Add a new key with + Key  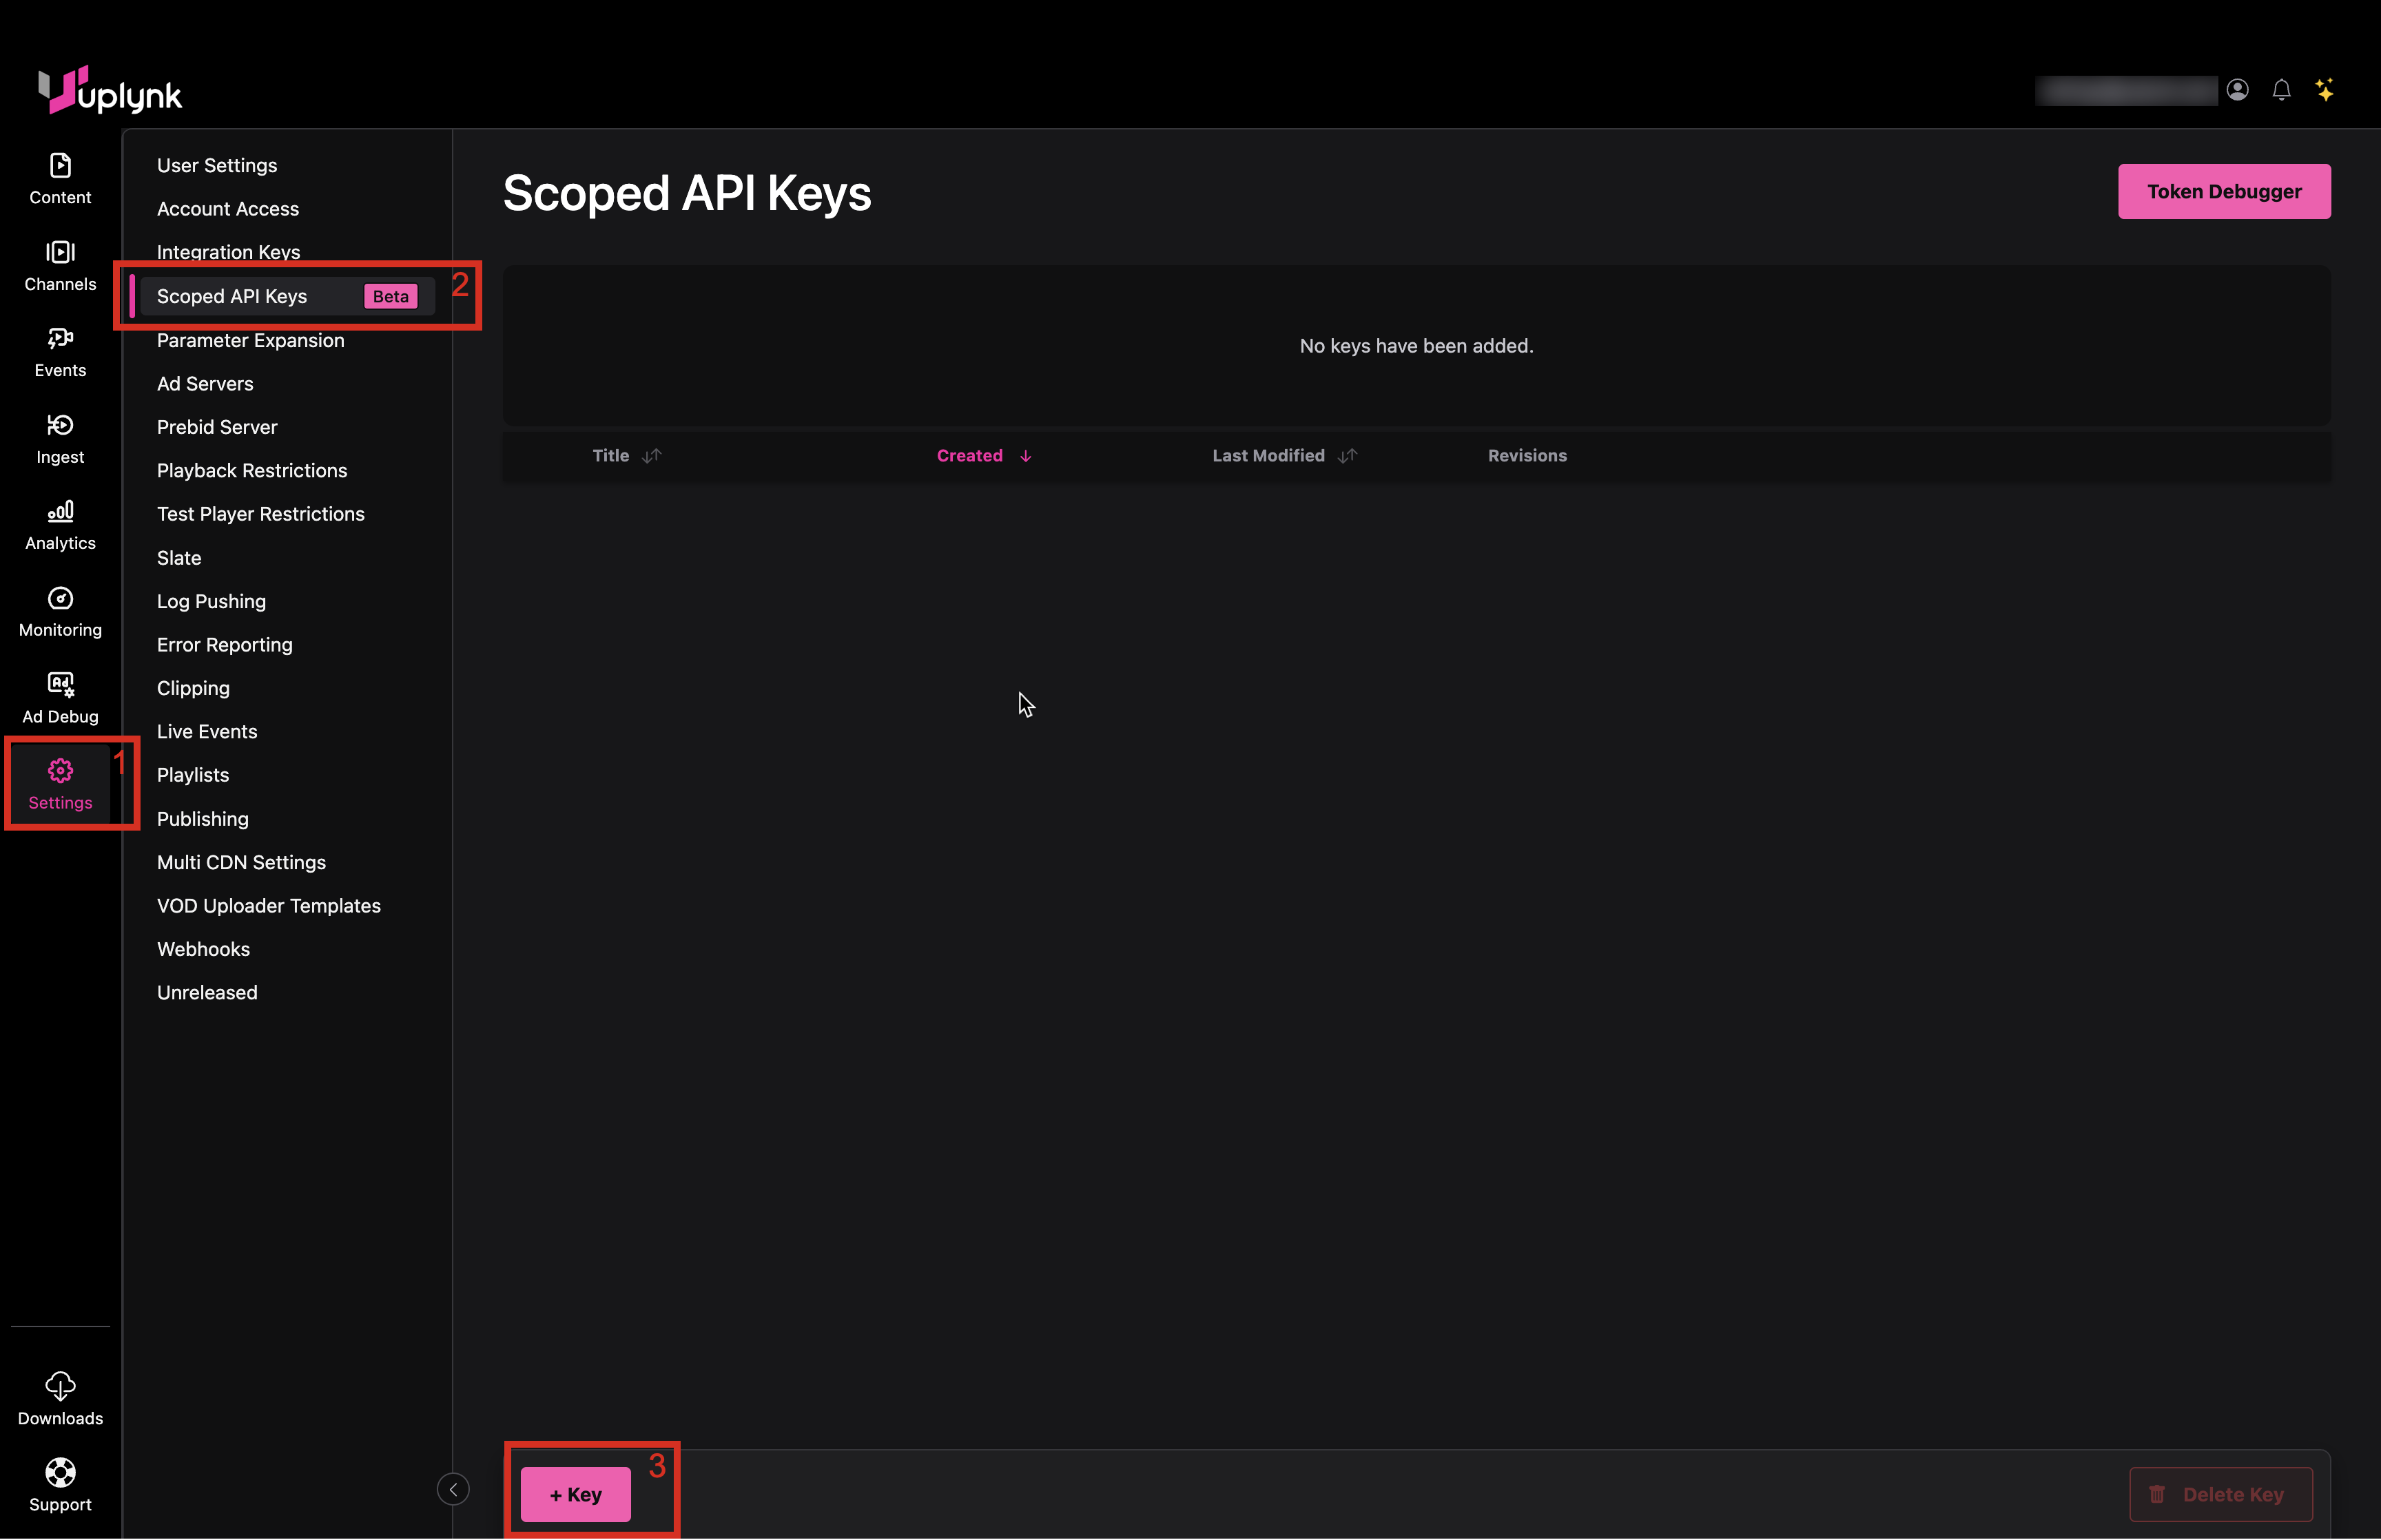[575, 1494]
